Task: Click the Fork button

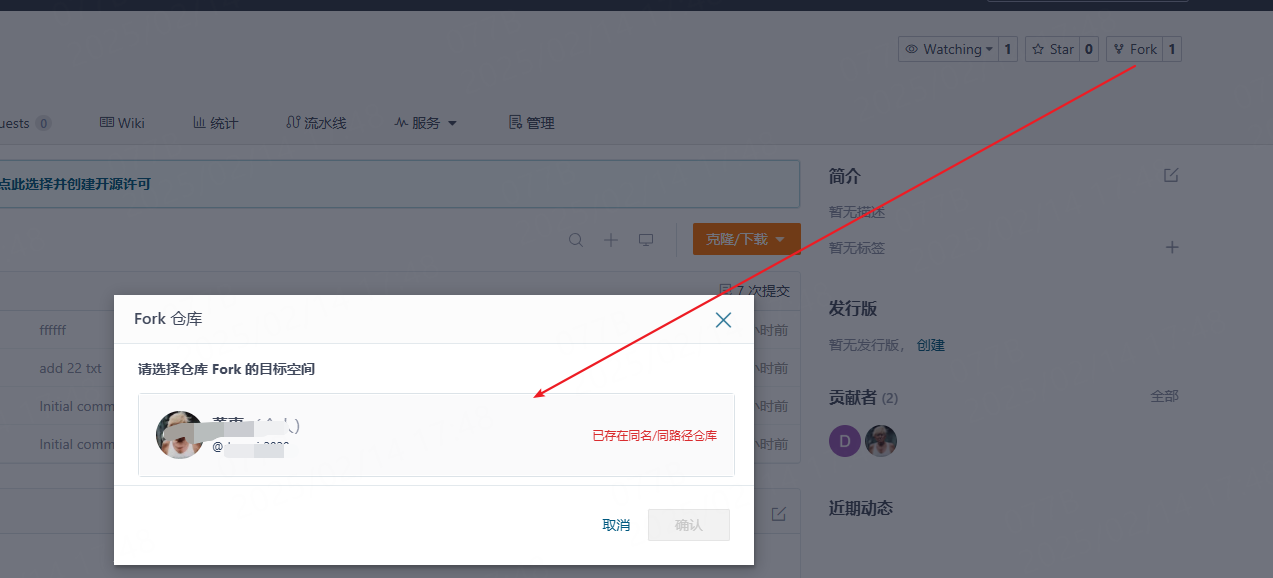Action: (1135, 49)
